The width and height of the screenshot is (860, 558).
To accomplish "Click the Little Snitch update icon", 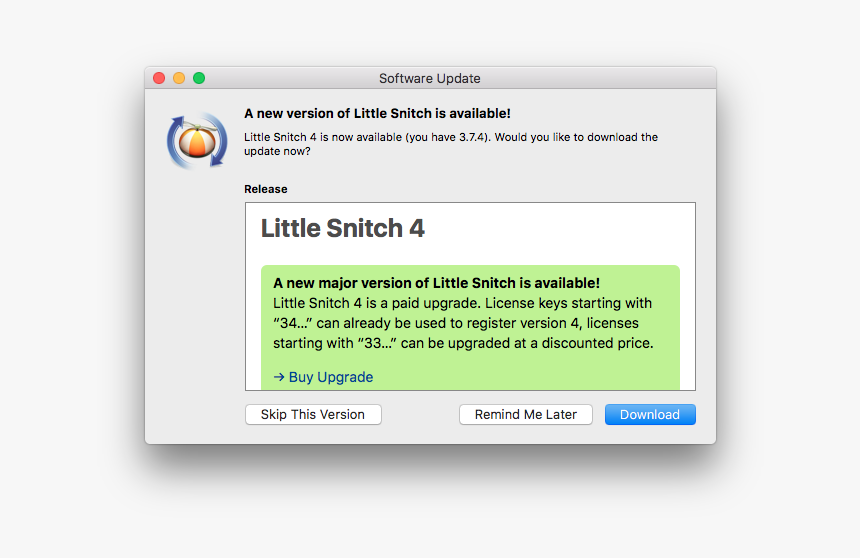I will pos(197,140).
